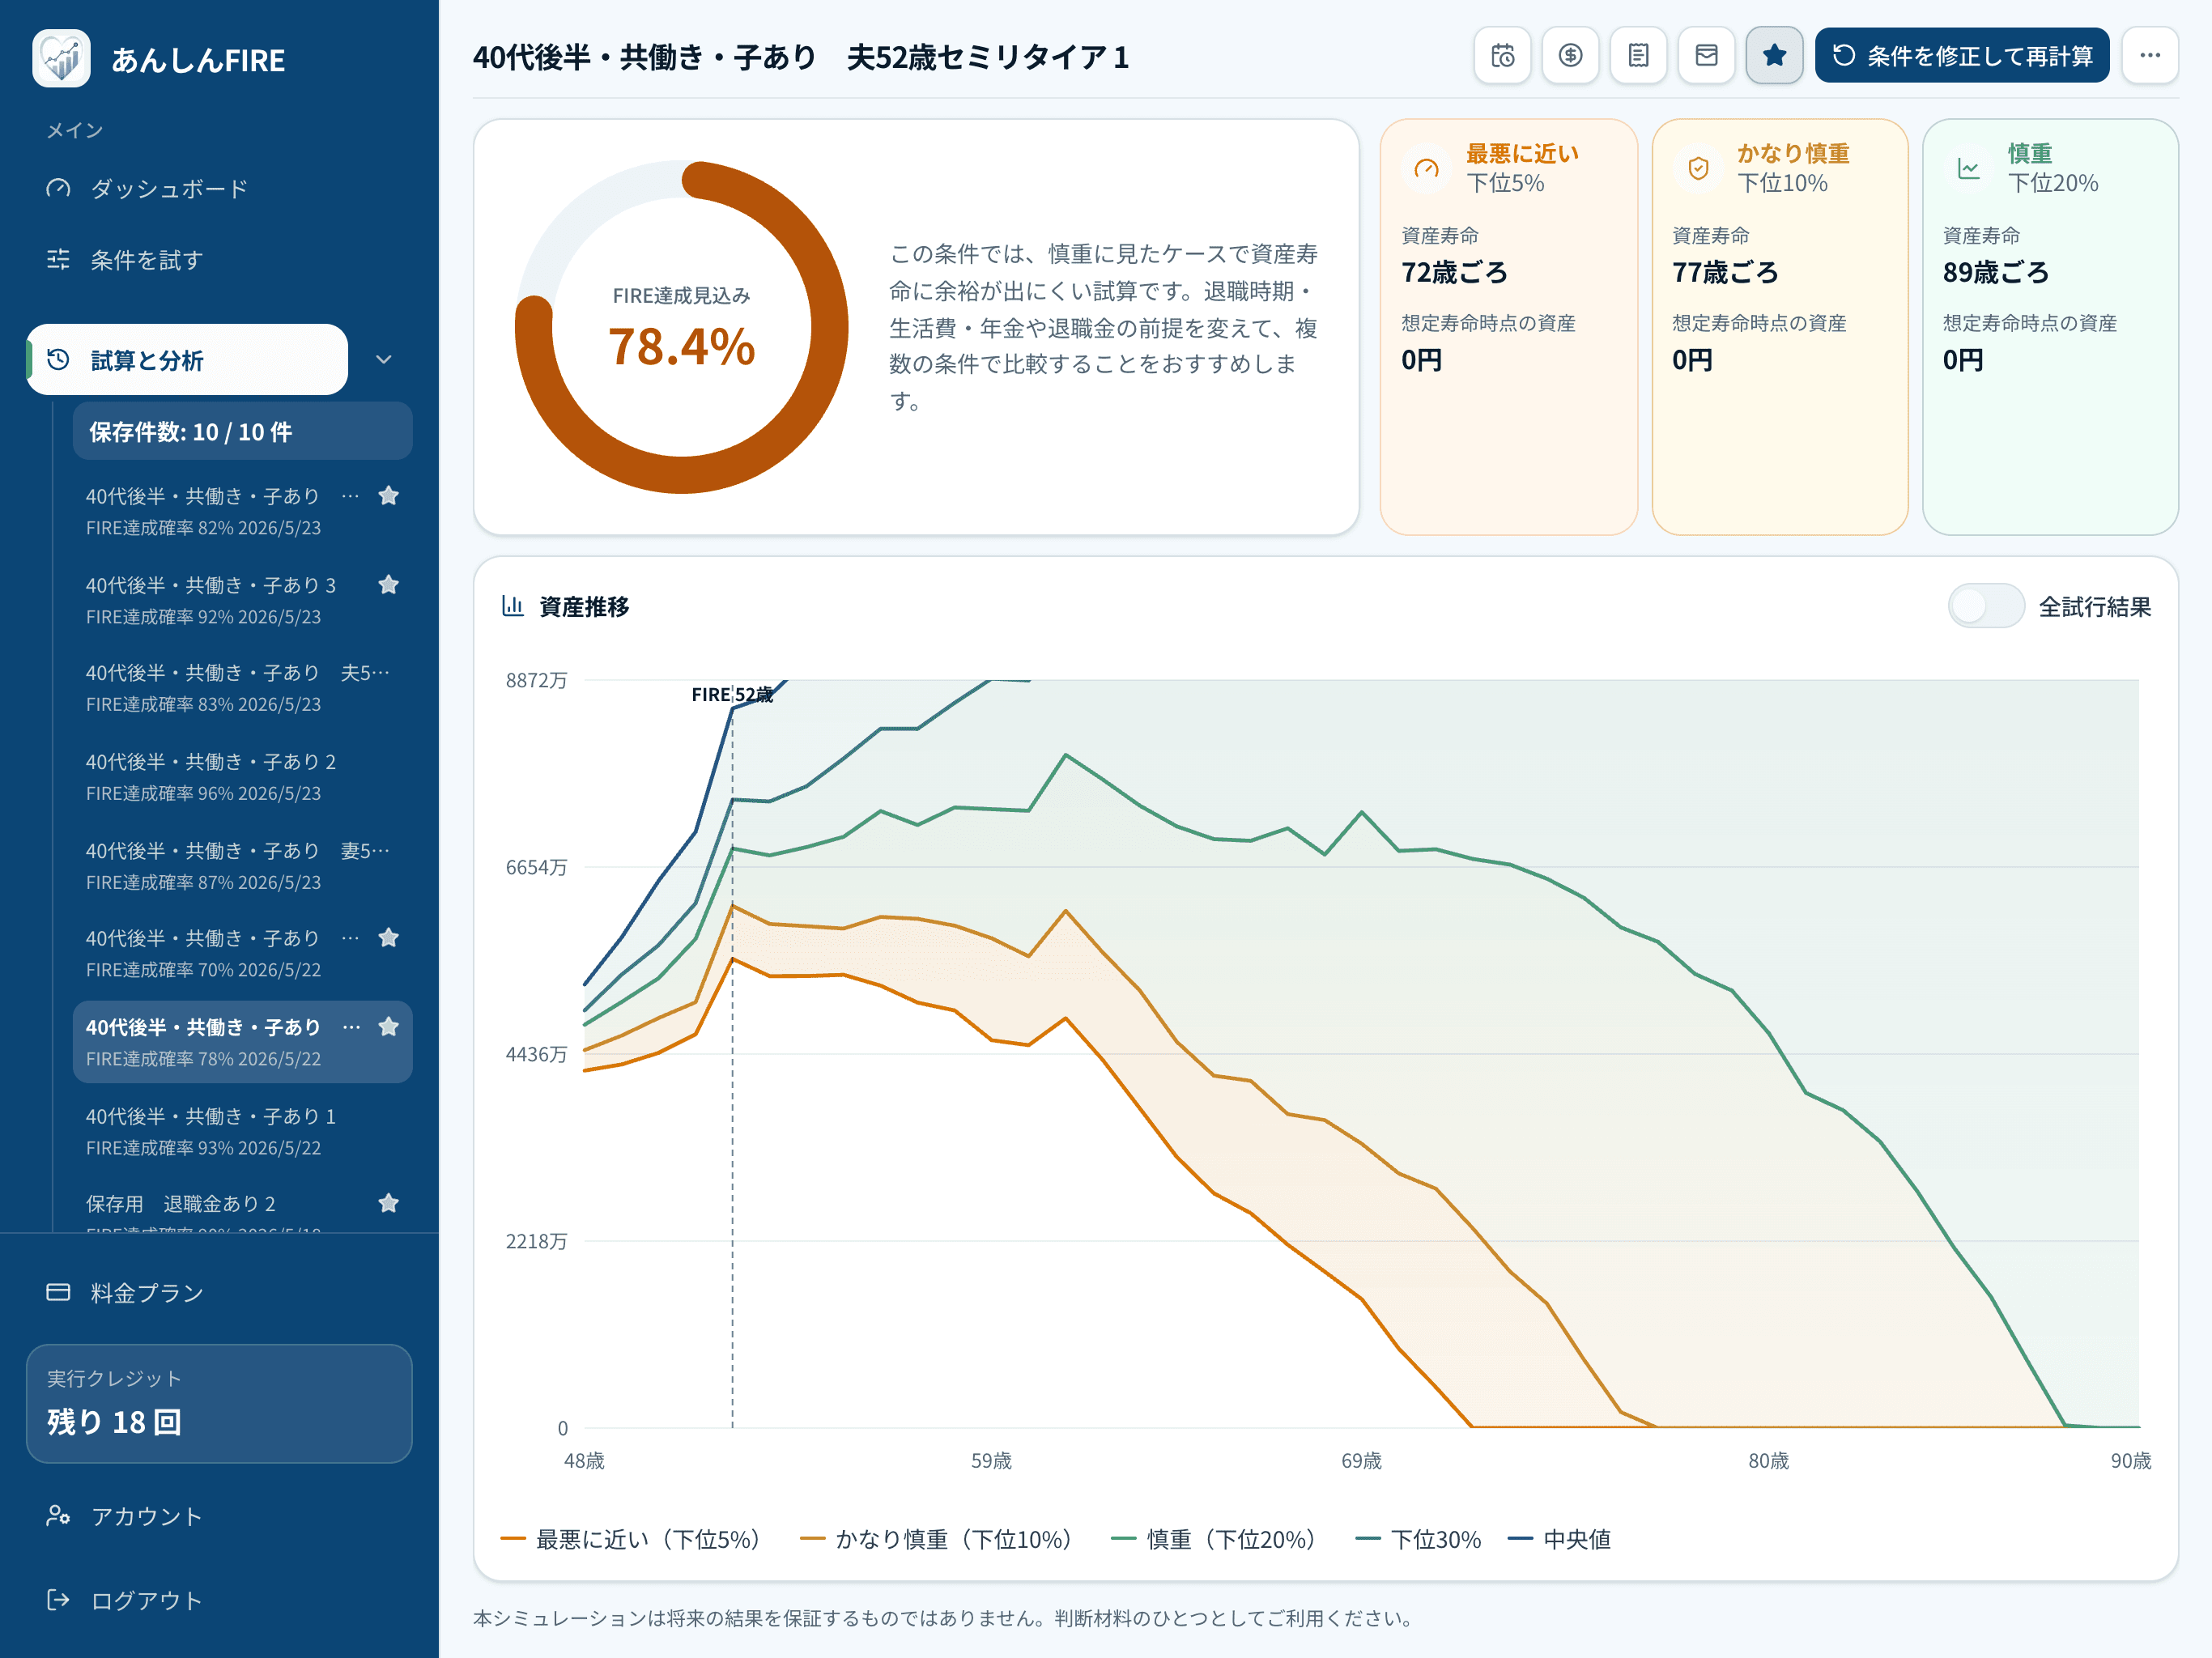Select the 40代後半・共働き・子あり 78% scenario row
The height and width of the screenshot is (1658, 2212).
click(242, 1042)
